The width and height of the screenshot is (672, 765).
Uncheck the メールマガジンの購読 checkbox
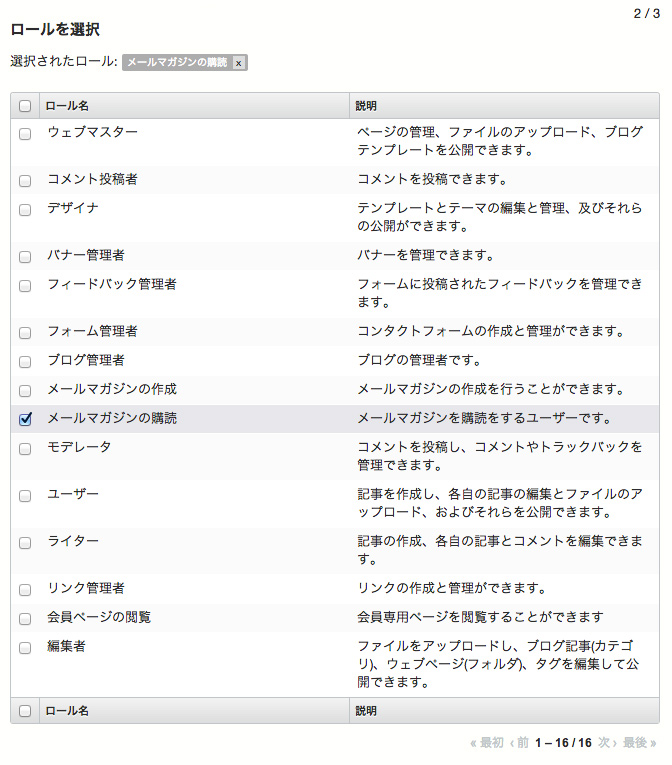pos(25,419)
